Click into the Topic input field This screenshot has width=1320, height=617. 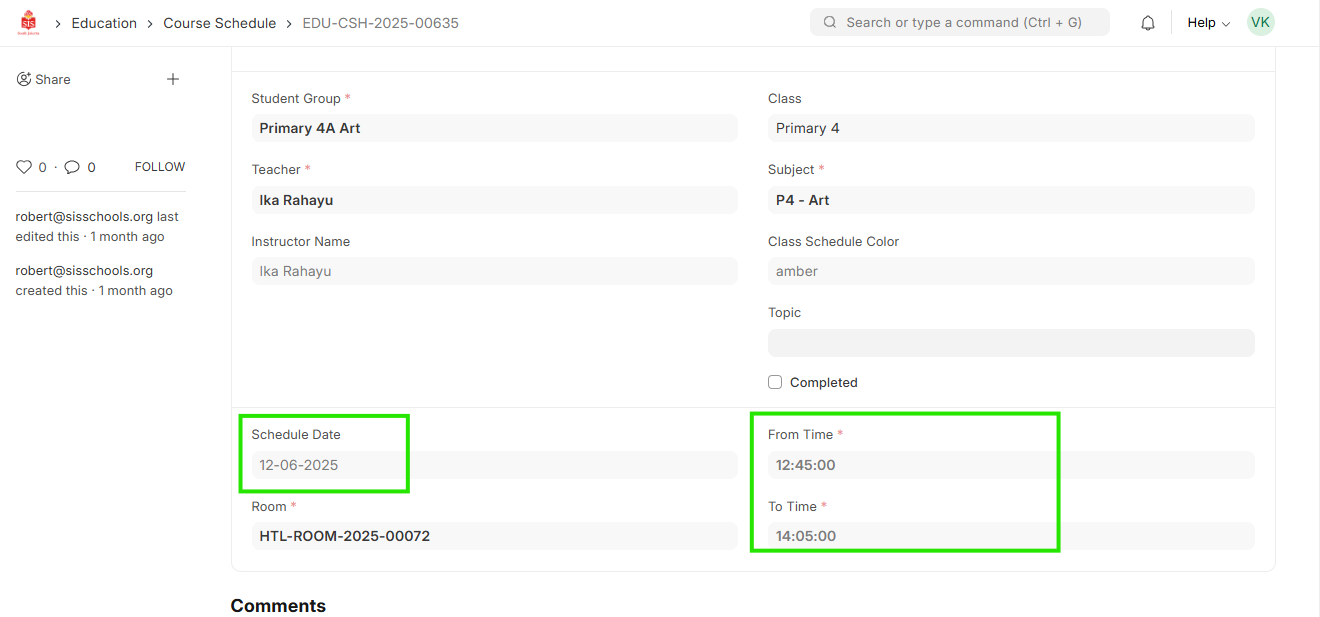click(1010, 343)
